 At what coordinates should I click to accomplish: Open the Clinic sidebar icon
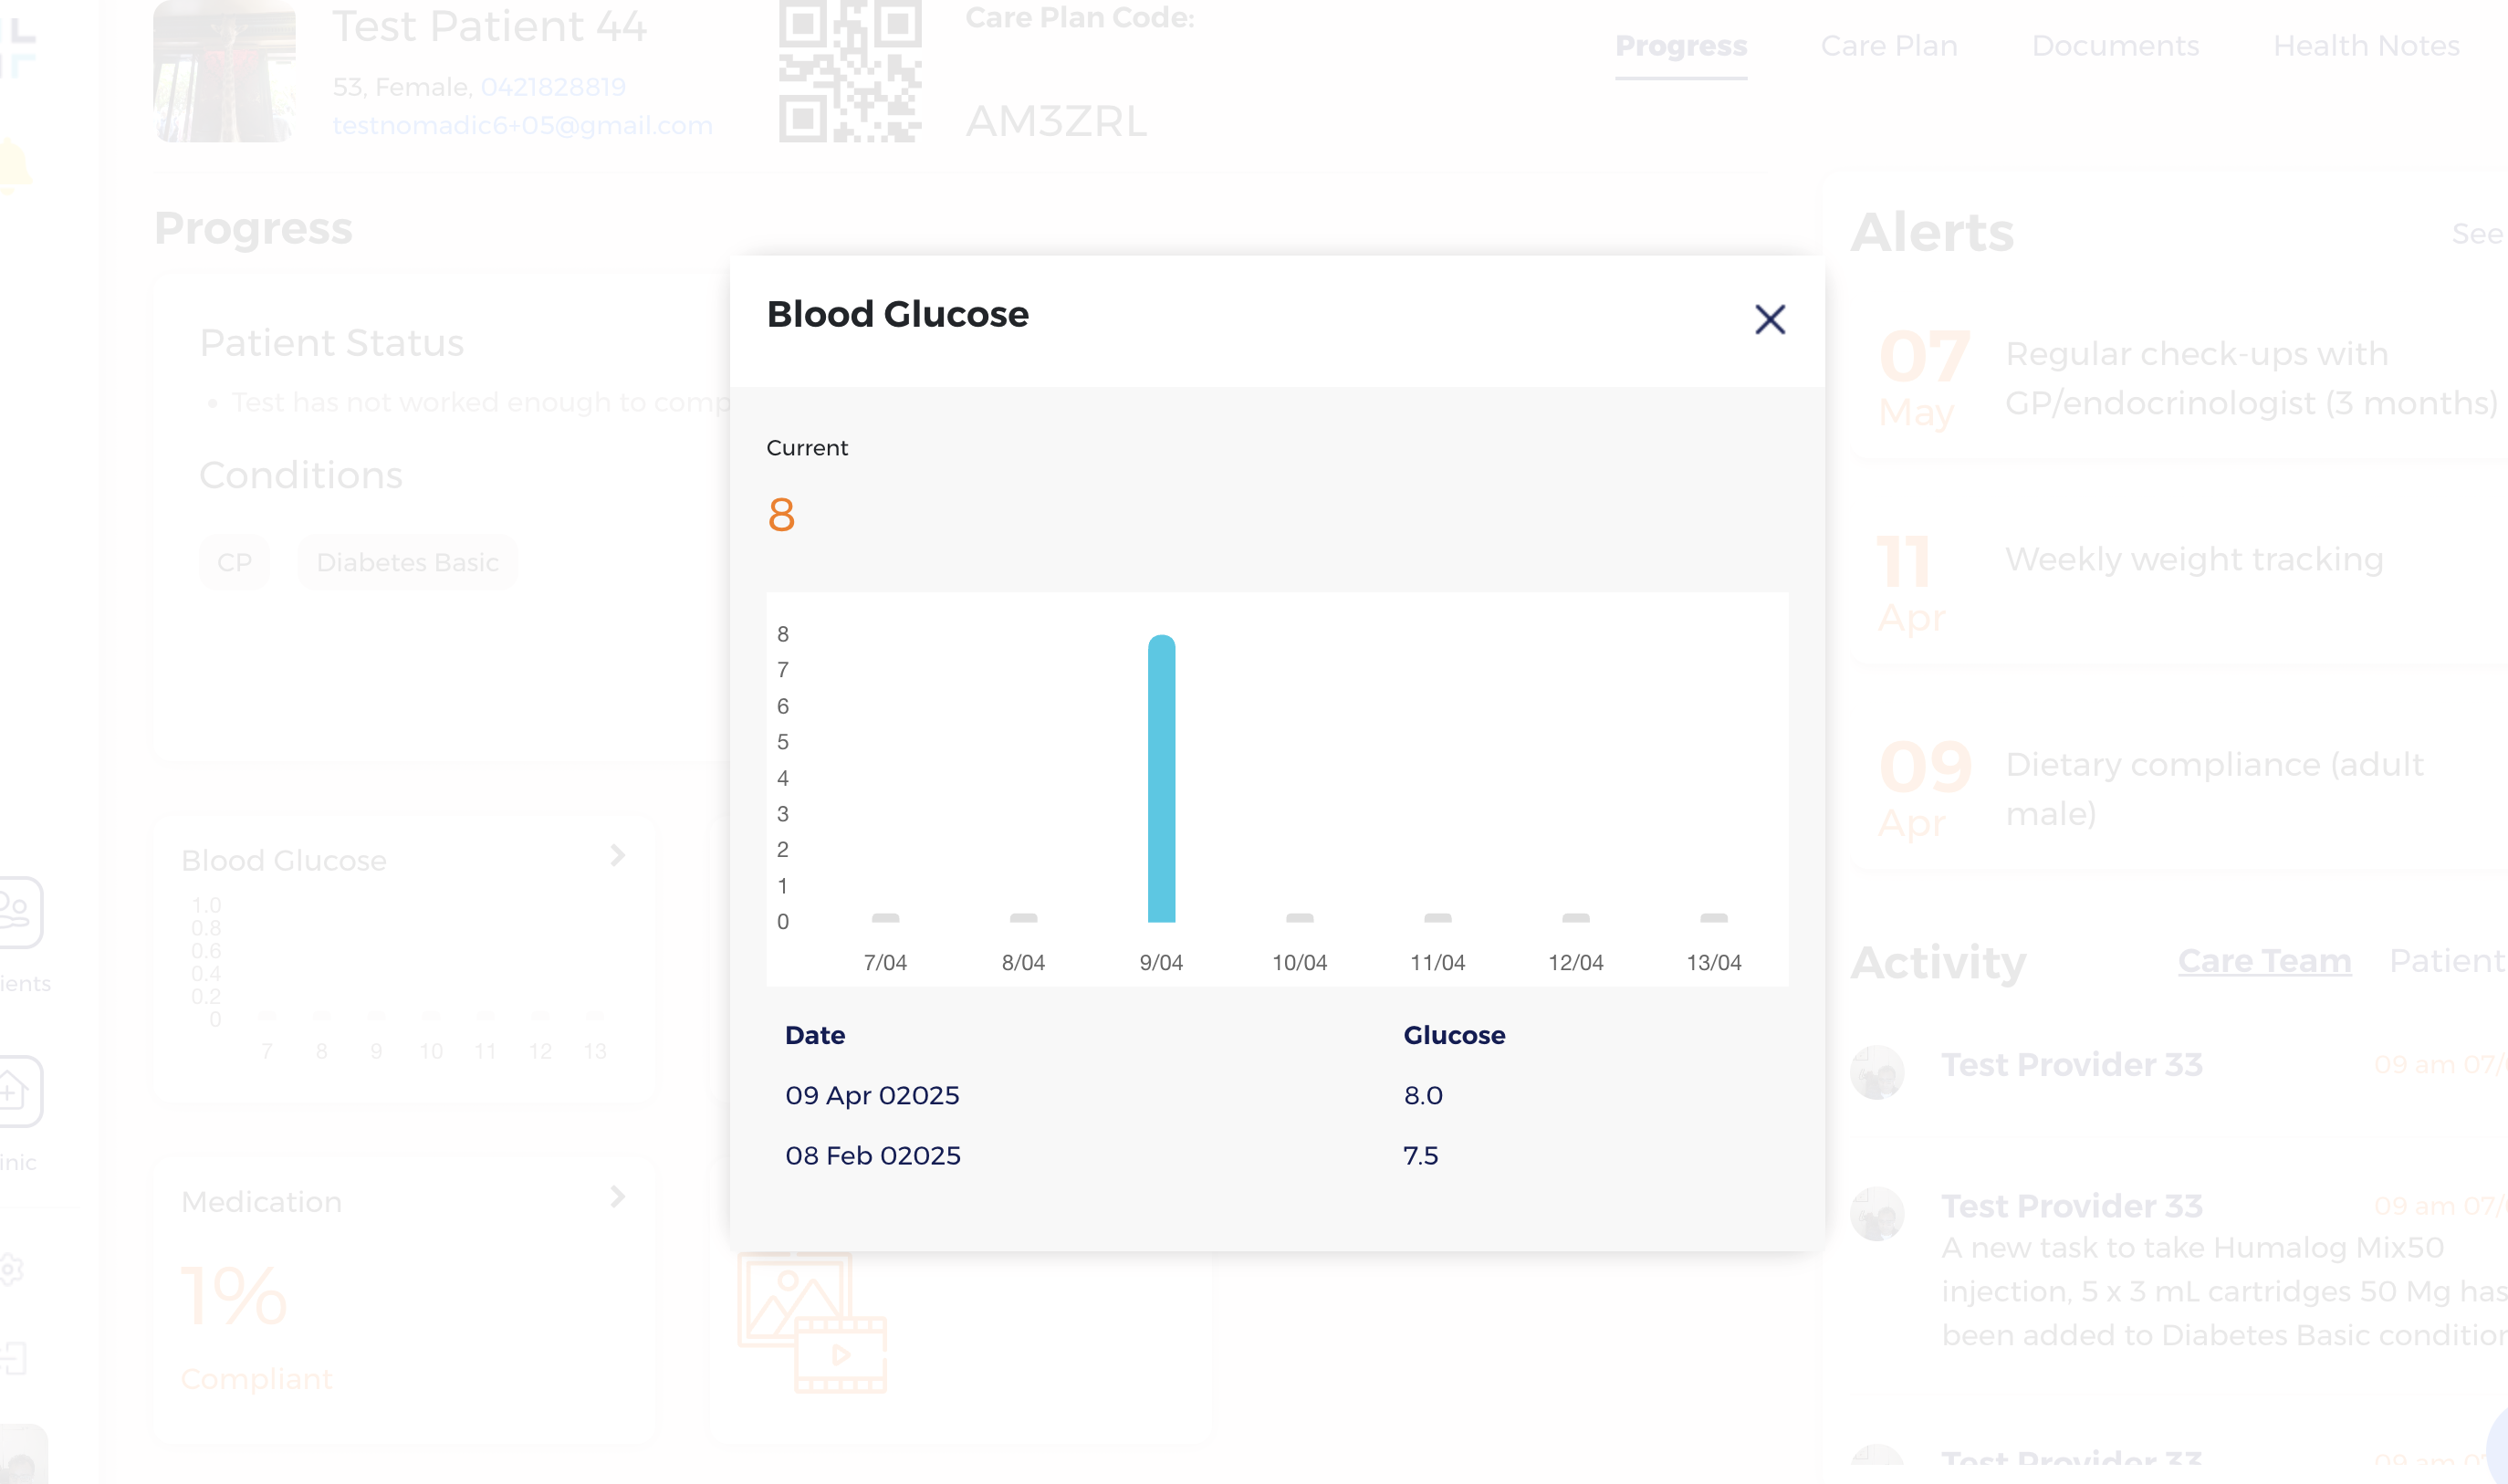click(x=18, y=1091)
